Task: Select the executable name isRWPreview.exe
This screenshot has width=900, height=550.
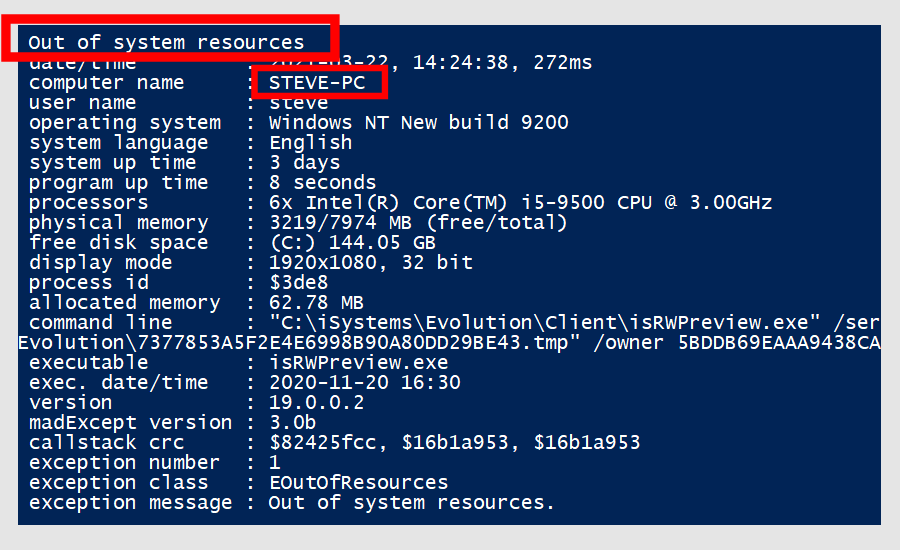Action: (x=358, y=363)
